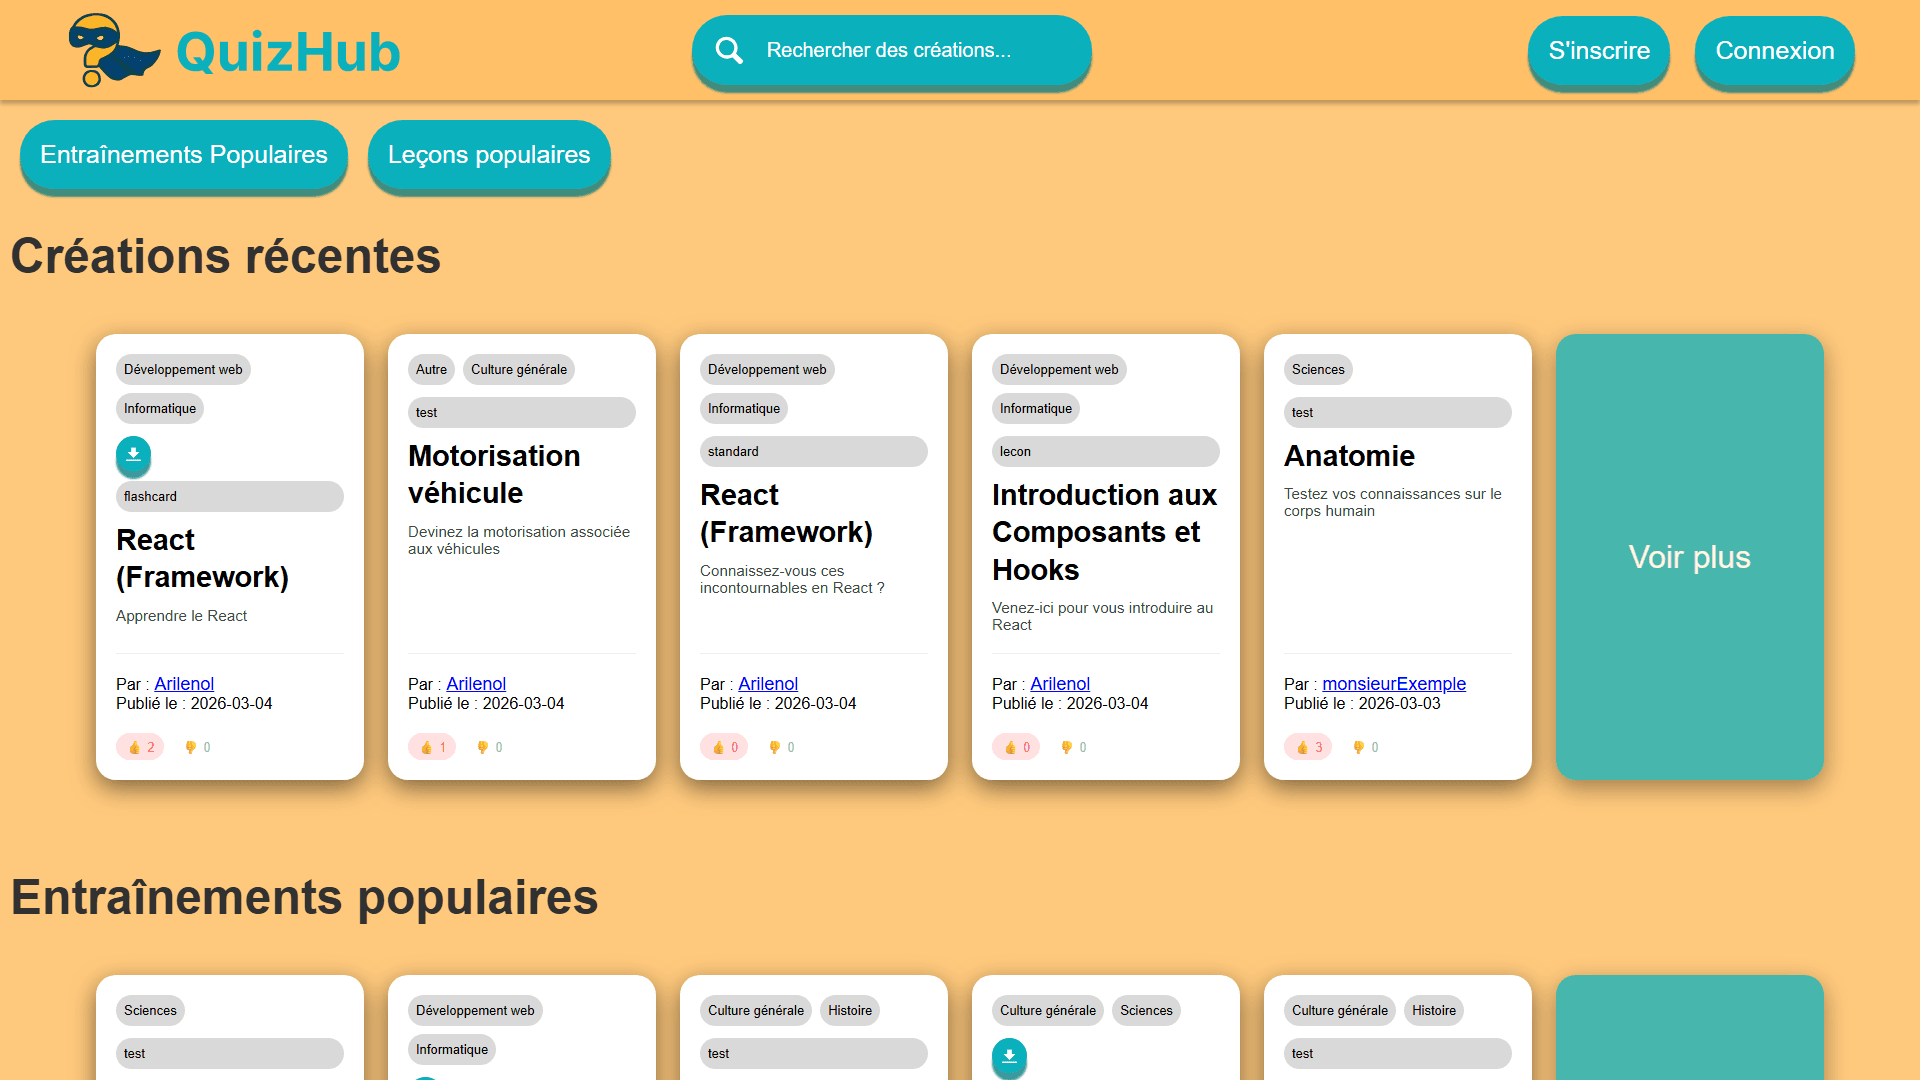
Task: Visit Arilenol's profile from Composants et Hooks card
Action: (1060, 684)
